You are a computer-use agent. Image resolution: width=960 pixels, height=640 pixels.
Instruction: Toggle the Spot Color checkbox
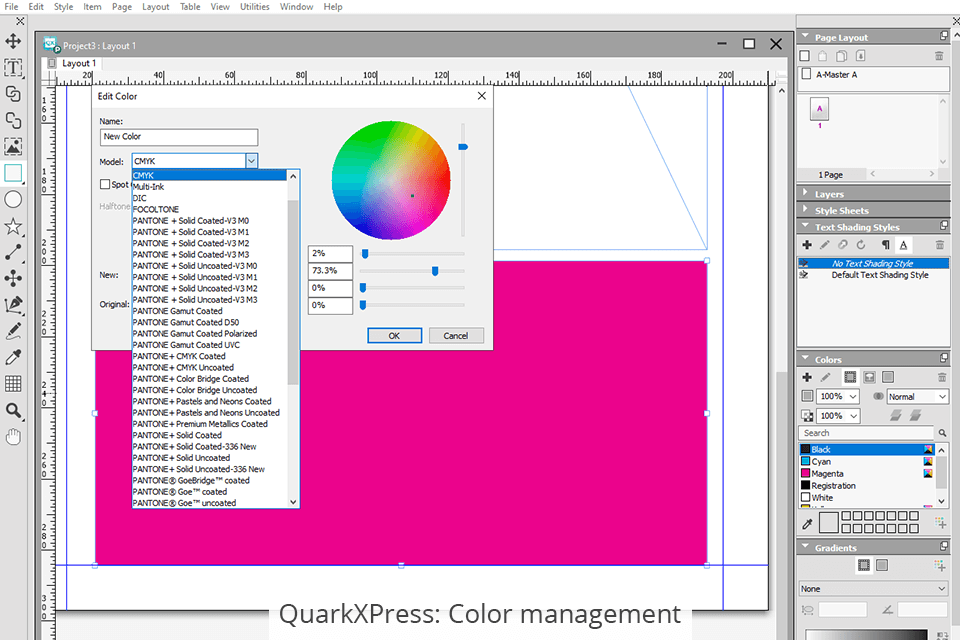(x=105, y=184)
